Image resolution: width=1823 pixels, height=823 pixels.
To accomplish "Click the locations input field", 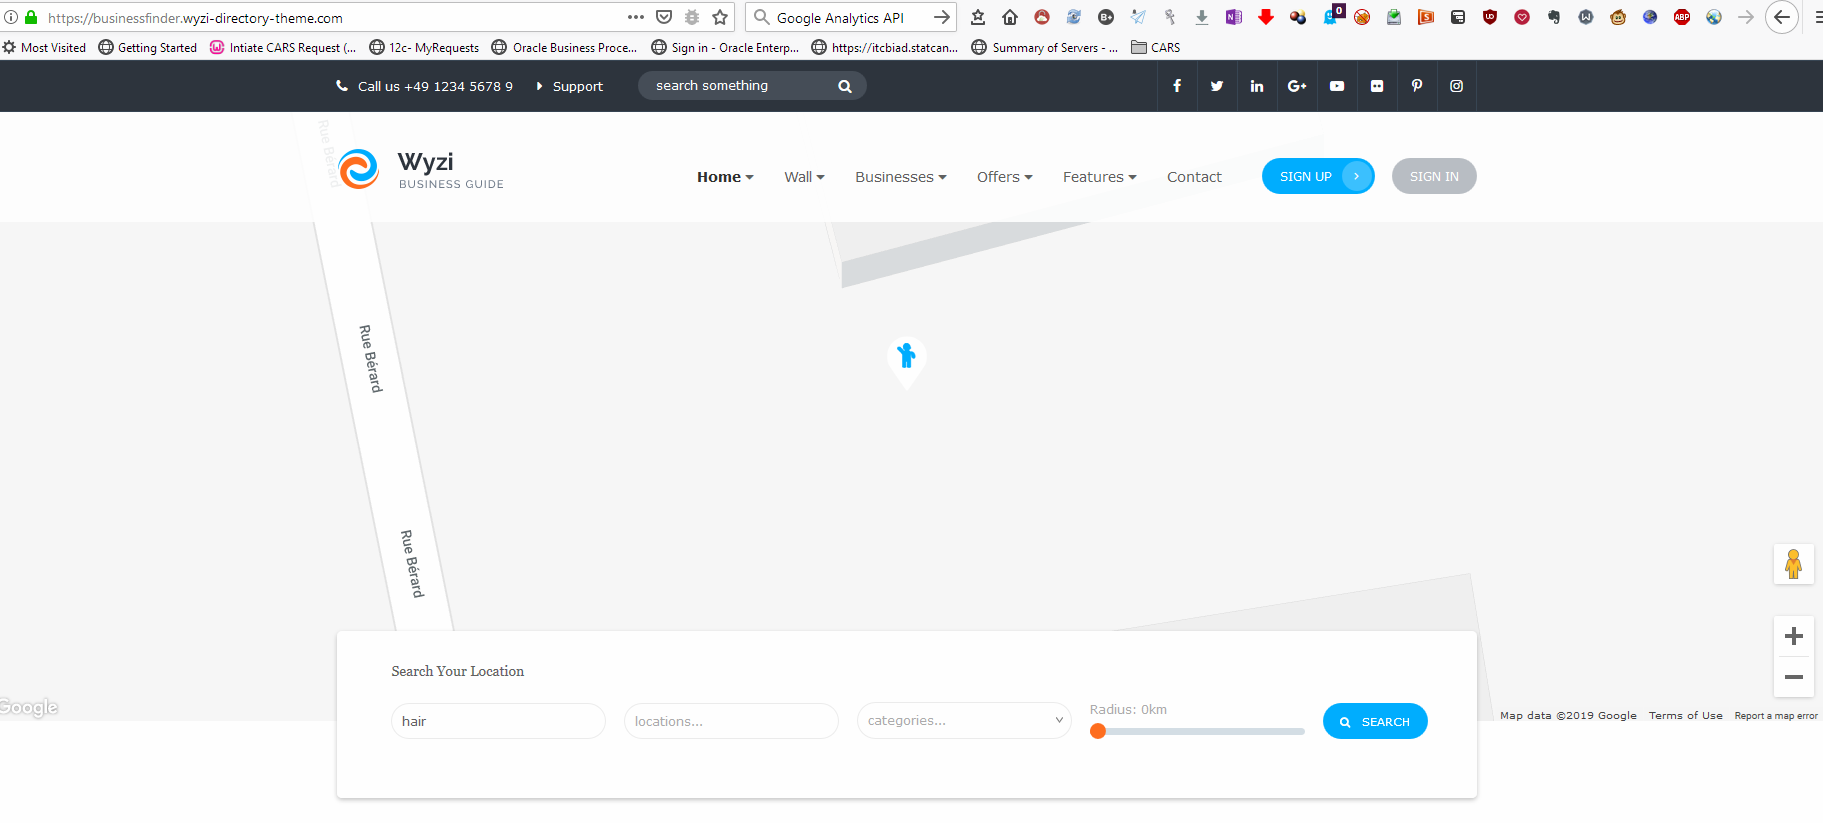I will coord(731,721).
